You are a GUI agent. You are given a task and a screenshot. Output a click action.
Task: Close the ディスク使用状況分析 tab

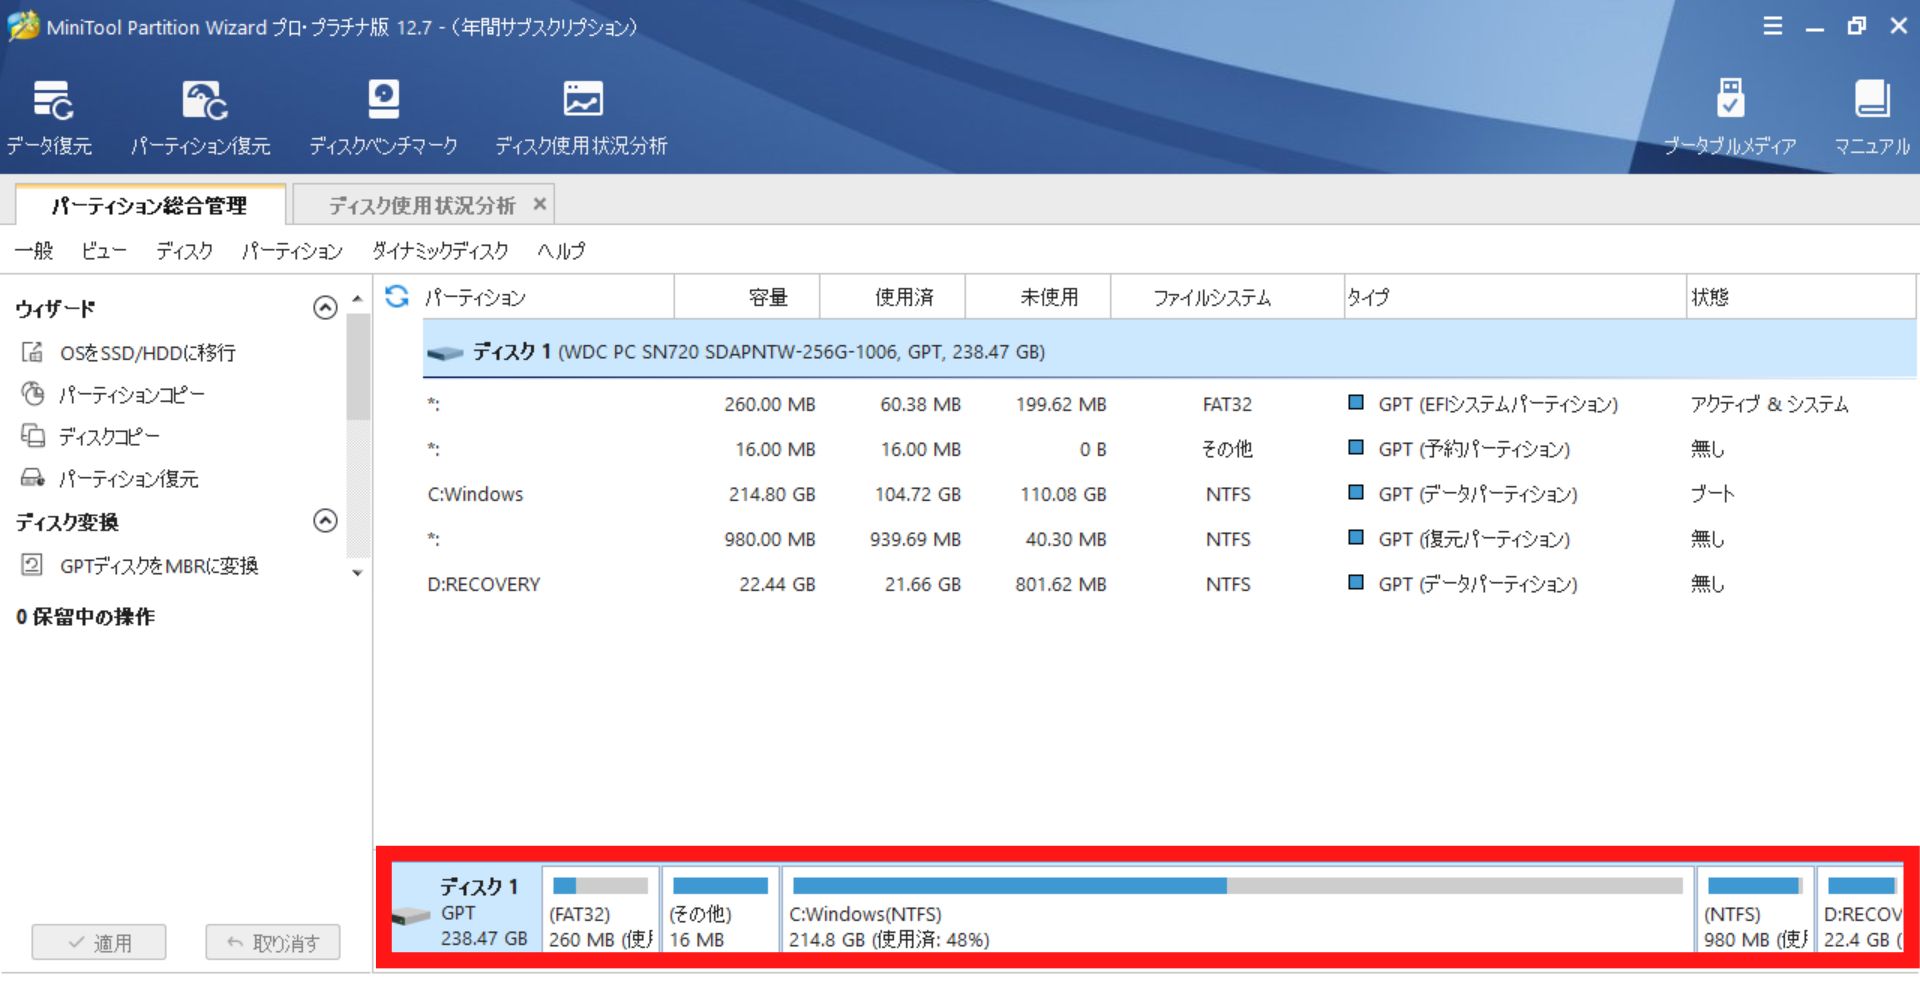[x=540, y=204]
